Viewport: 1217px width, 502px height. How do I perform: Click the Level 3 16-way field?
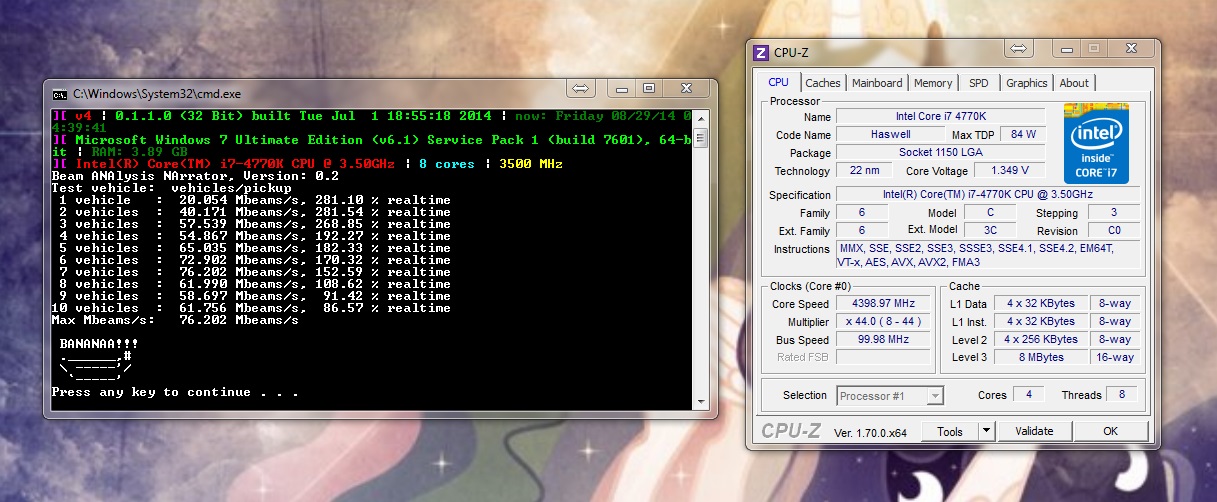[1115, 357]
